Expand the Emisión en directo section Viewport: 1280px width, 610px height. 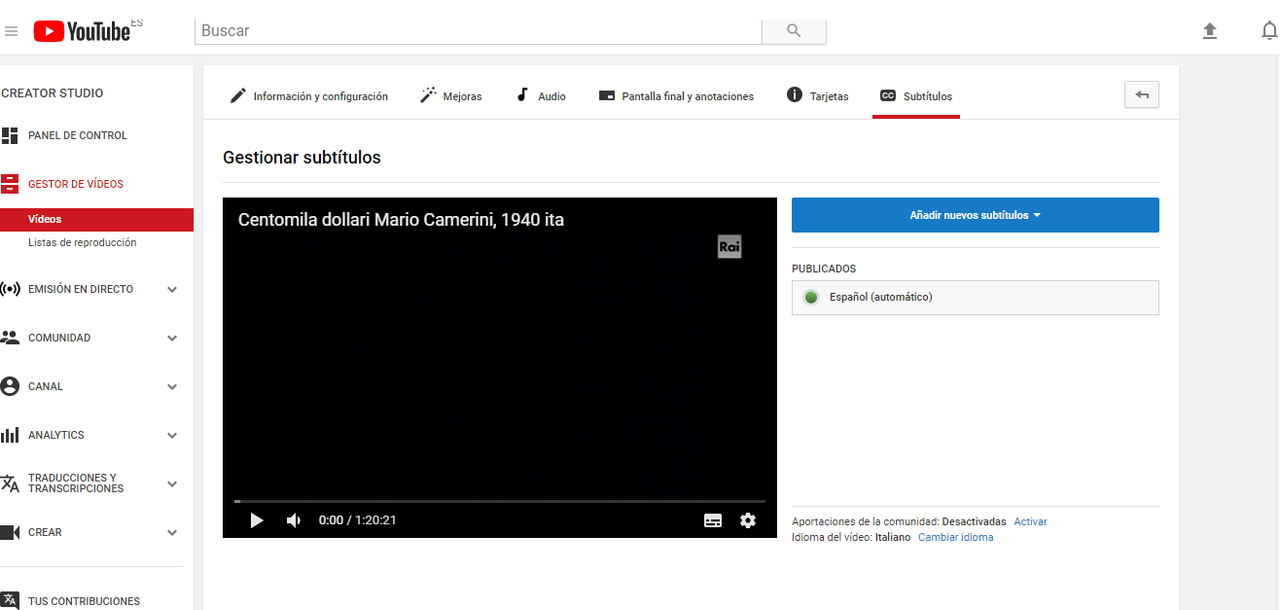(x=172, y=290)
